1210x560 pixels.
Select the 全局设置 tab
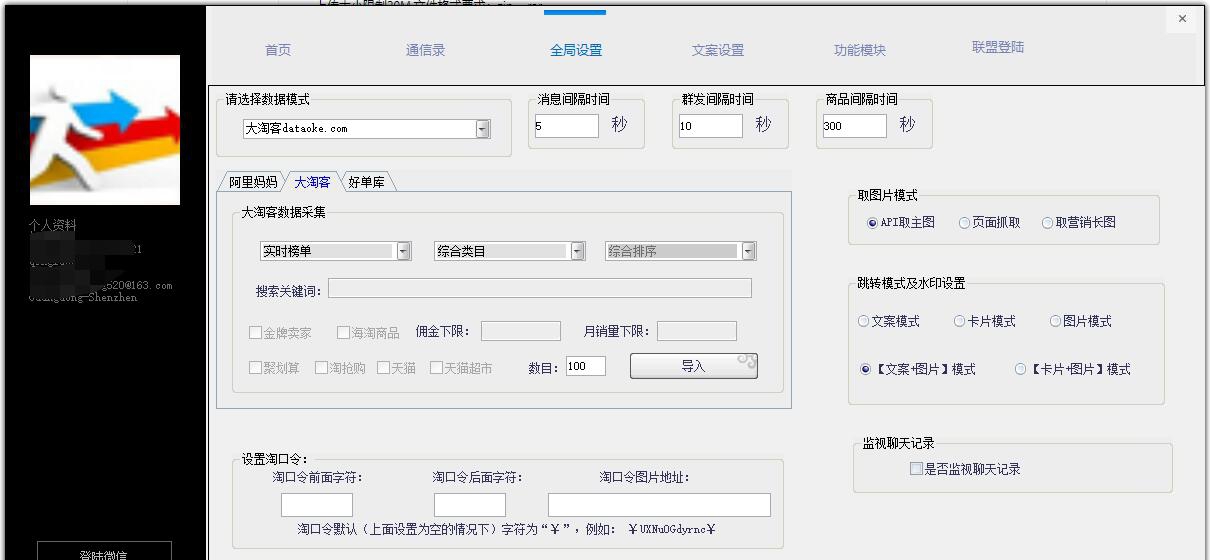(575, 50)
